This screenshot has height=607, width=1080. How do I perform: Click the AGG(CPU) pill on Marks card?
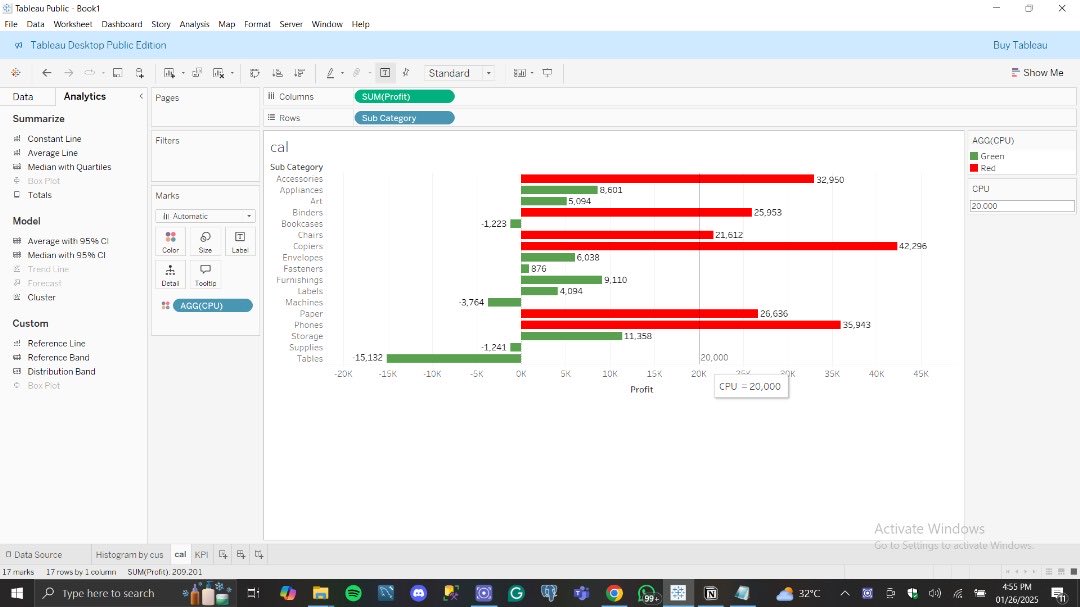point(212,305)
